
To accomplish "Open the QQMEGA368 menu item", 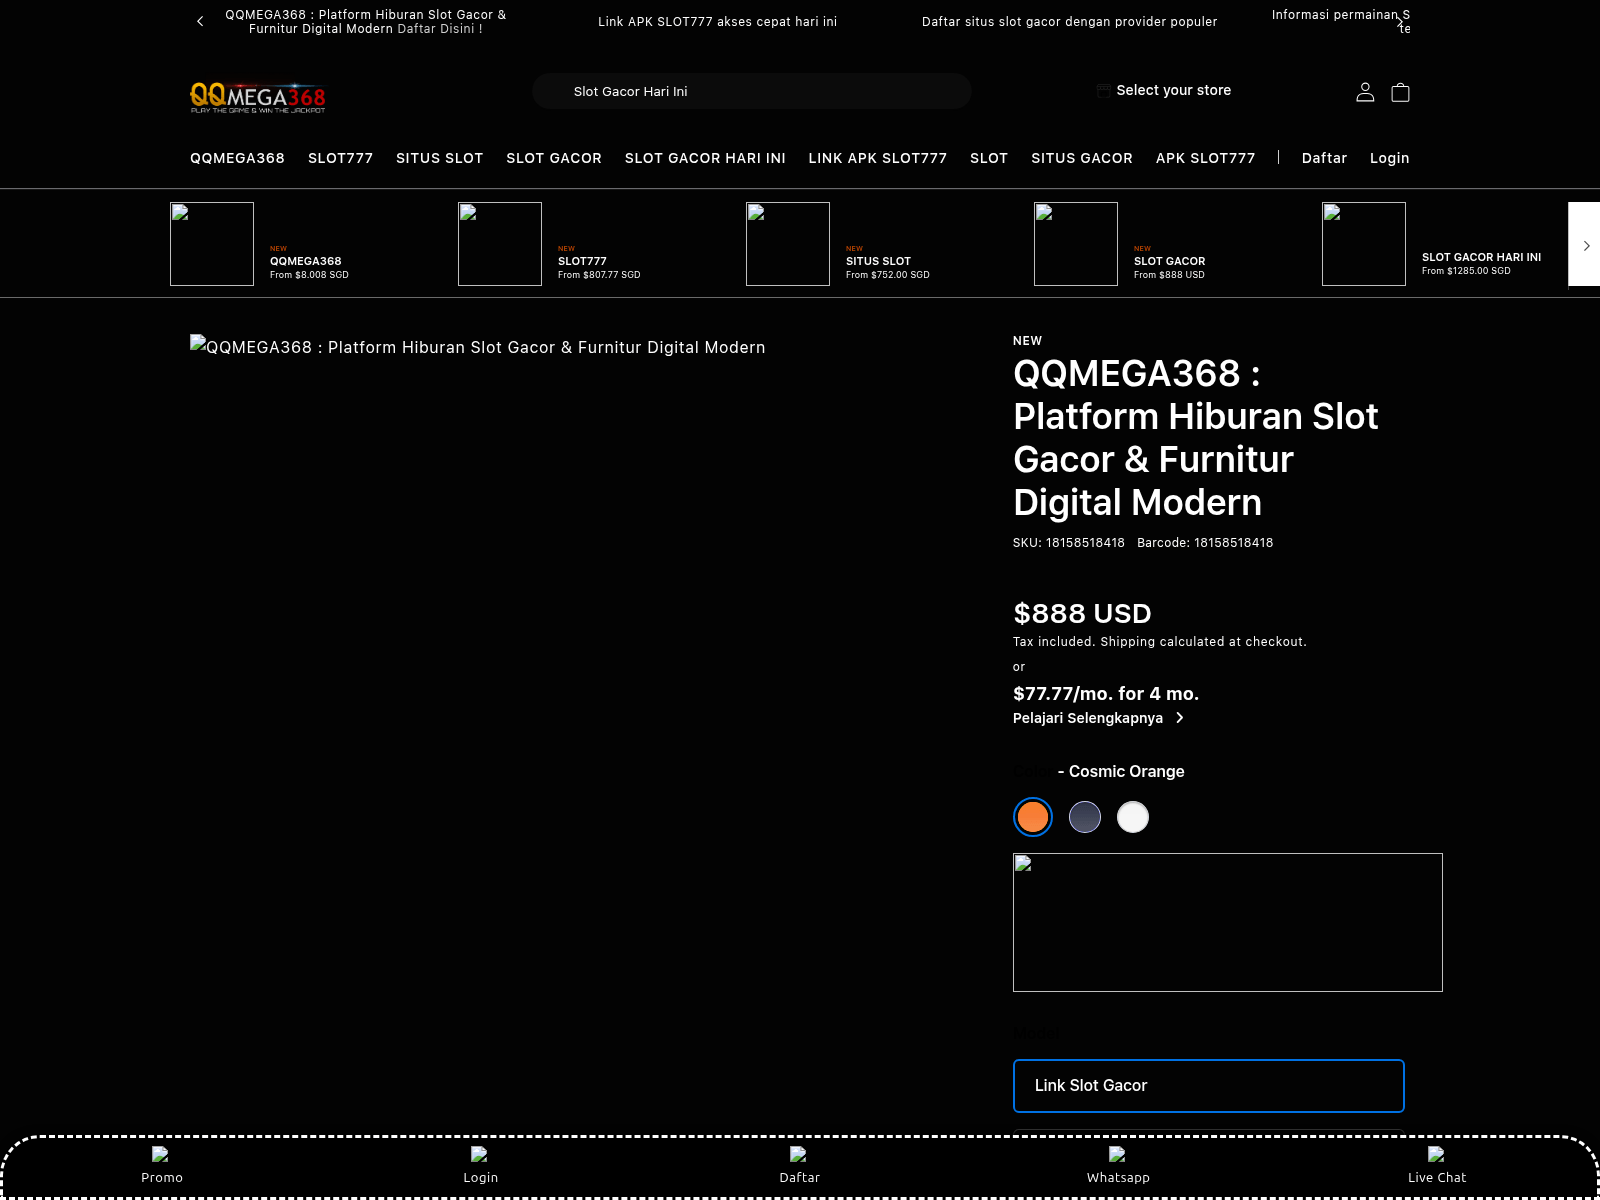I will tap(237, 158).
